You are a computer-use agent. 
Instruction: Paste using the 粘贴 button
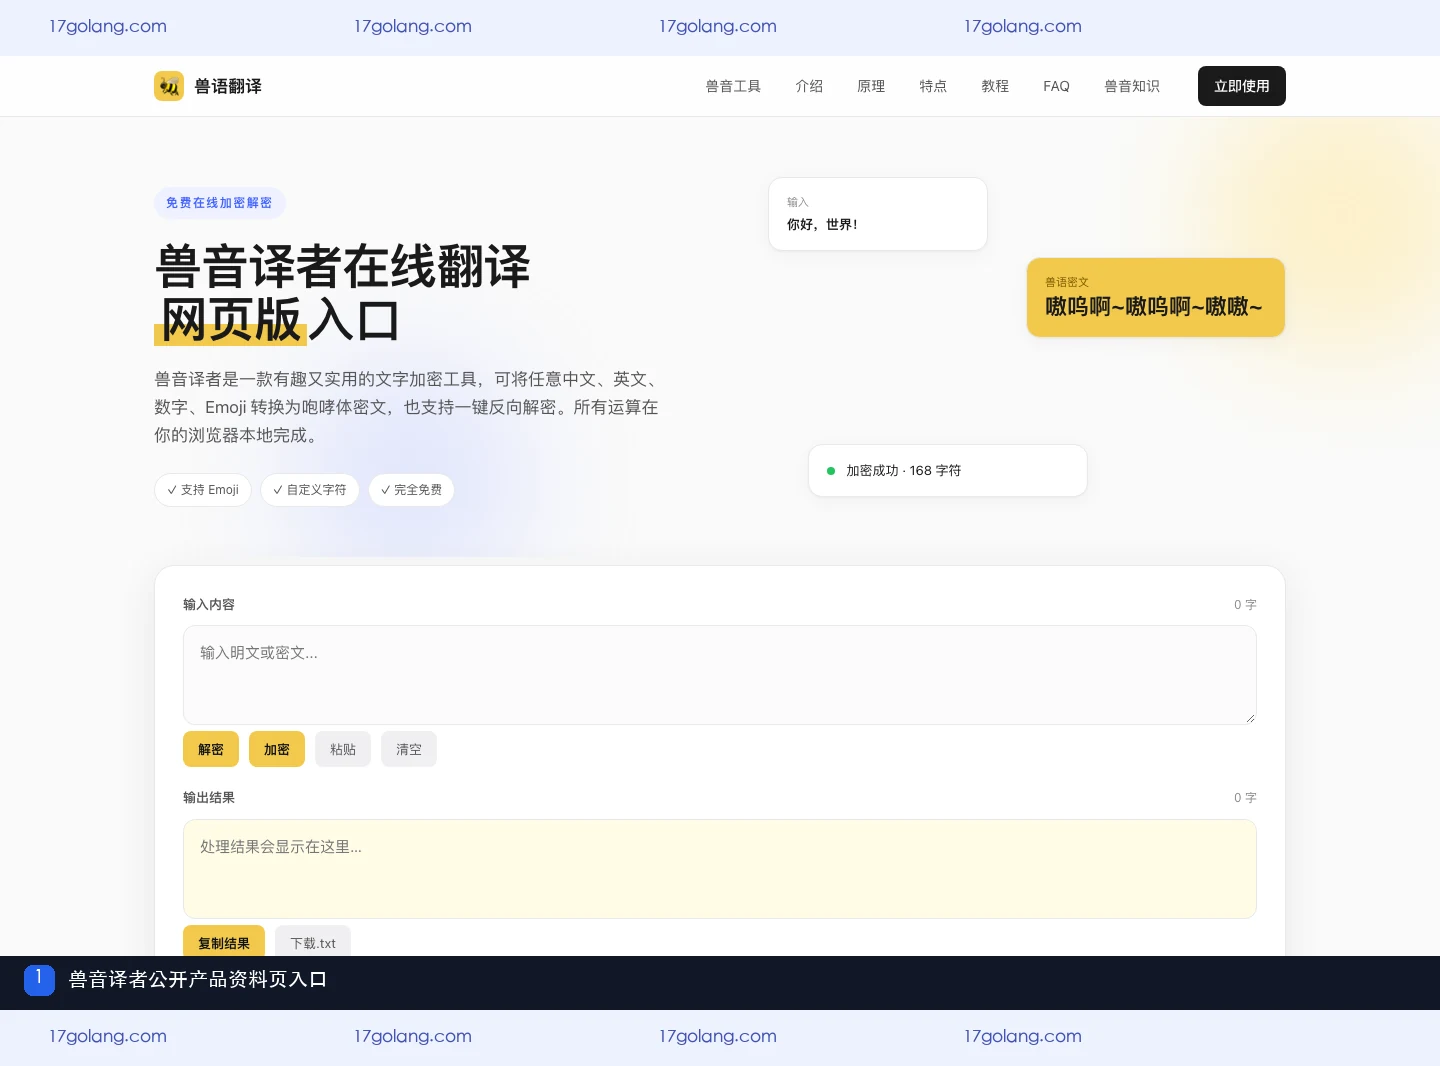pos(343,749)
